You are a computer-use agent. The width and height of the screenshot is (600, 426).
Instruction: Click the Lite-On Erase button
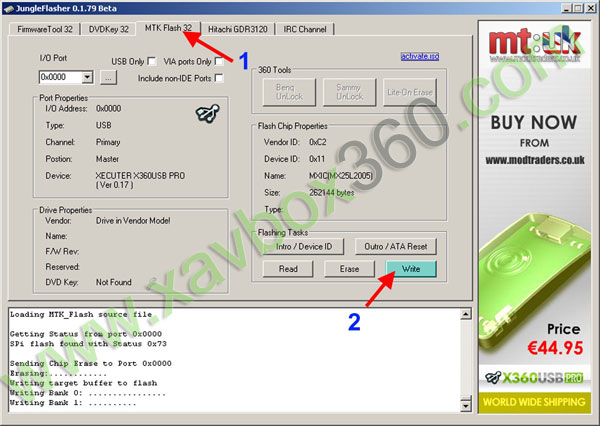[409, 92]
